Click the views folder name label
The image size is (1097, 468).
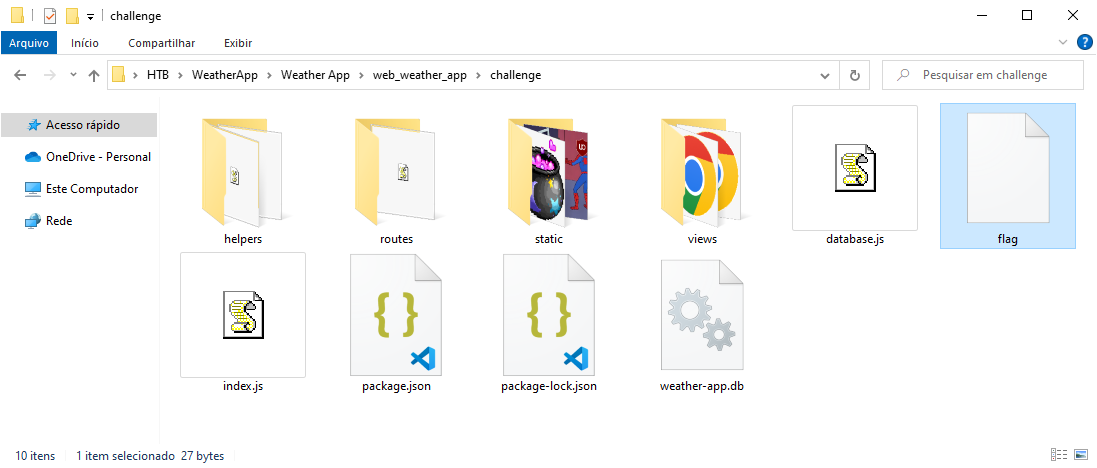point(702,239)
